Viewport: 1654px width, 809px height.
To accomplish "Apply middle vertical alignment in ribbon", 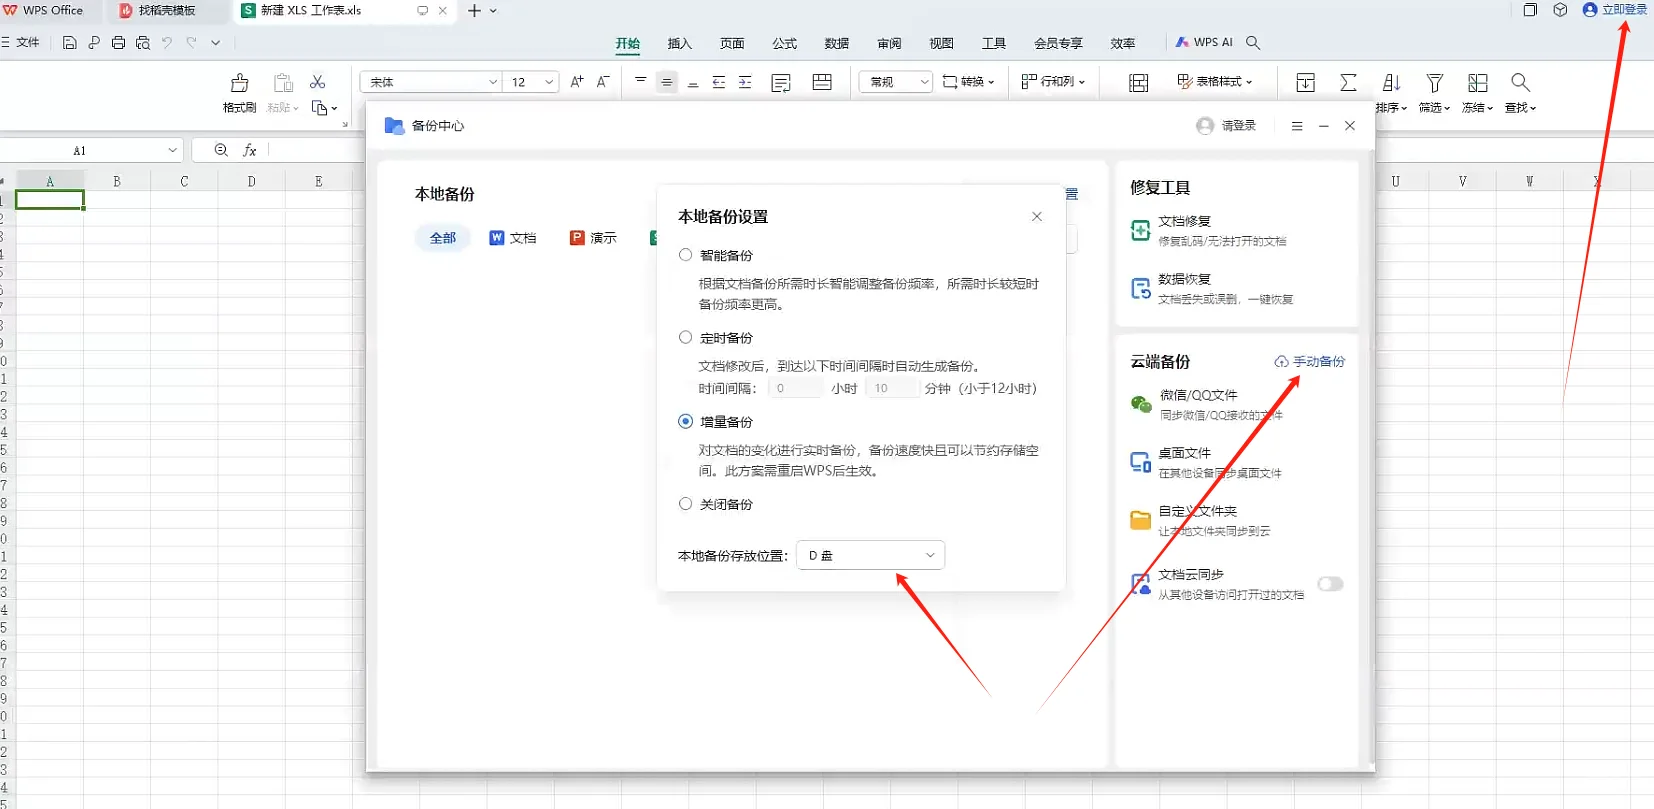I will [x=667, y=82].
